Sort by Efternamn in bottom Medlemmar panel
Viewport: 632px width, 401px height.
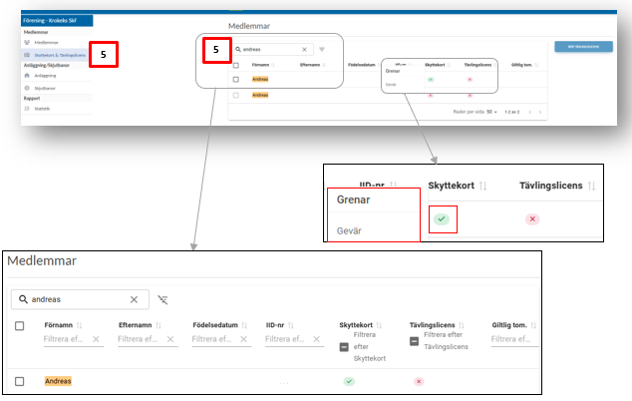(140, 325)
